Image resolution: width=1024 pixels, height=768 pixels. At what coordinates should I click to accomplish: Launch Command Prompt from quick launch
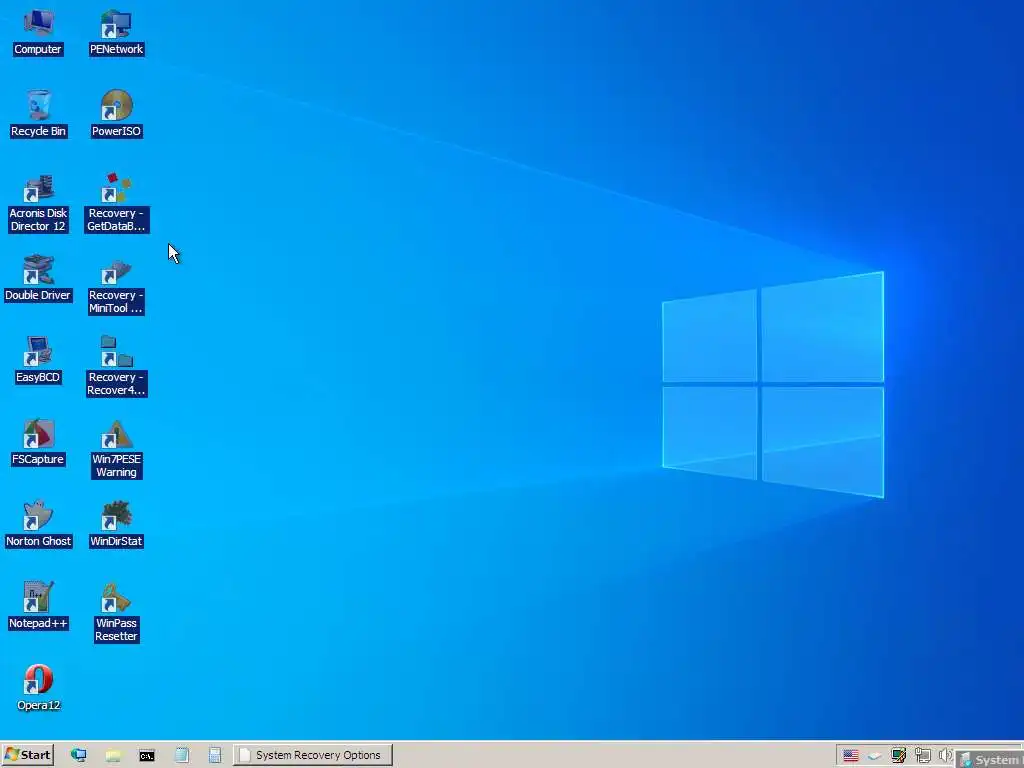147,756
